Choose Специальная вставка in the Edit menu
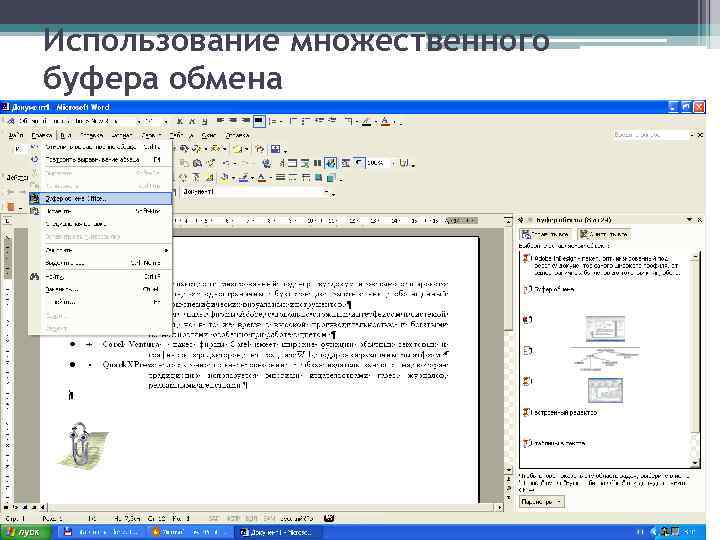The width and height of the screenshot is (720, 540). (x=100, y=224)
